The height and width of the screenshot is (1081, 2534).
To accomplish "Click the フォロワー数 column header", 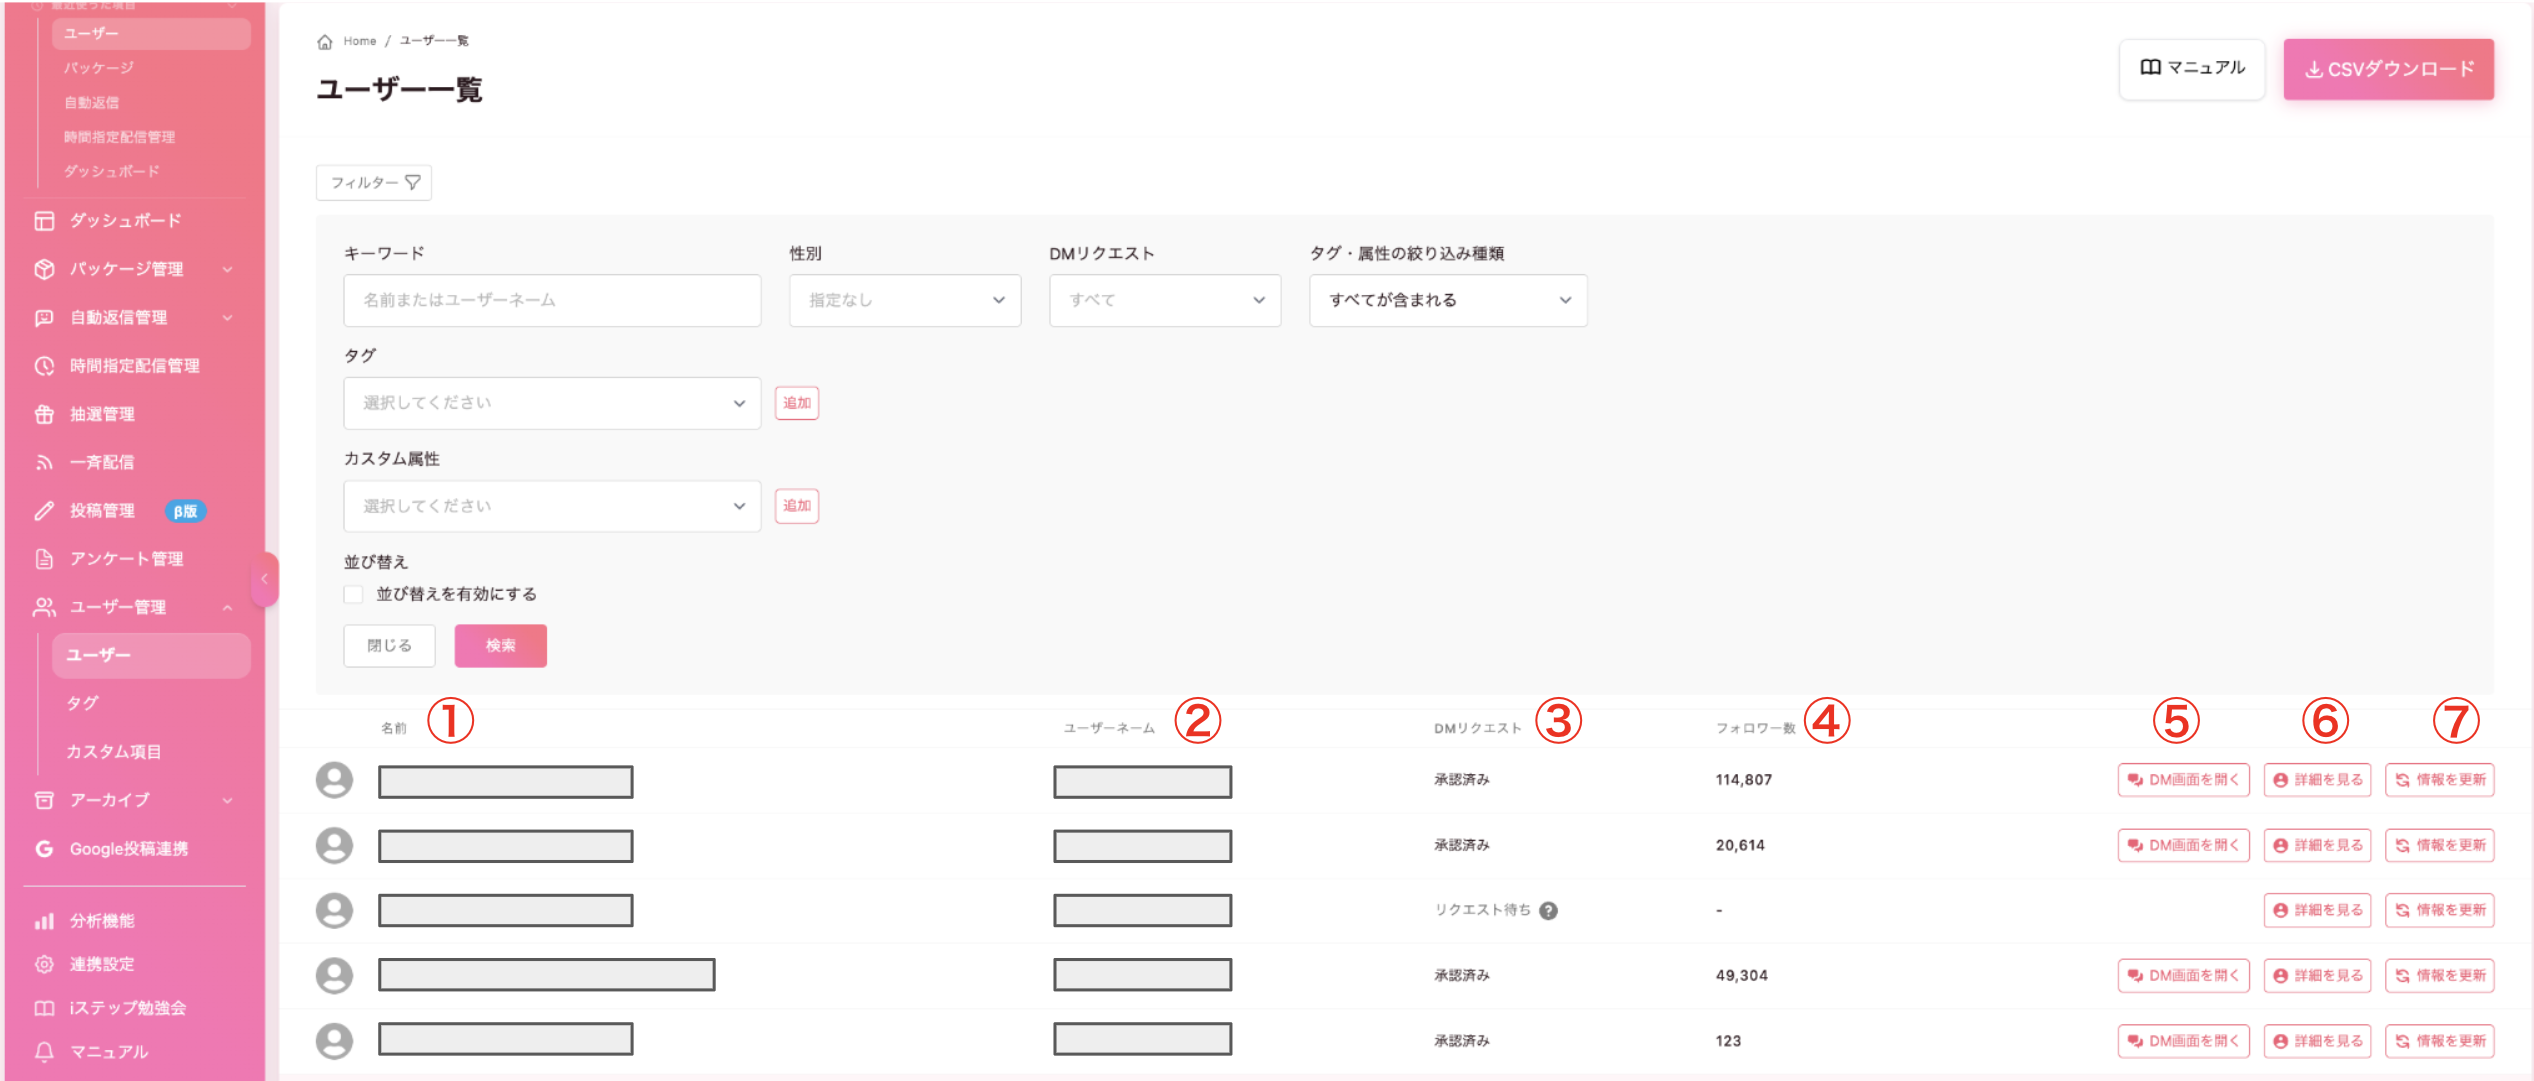I will tap(1755, 728).
